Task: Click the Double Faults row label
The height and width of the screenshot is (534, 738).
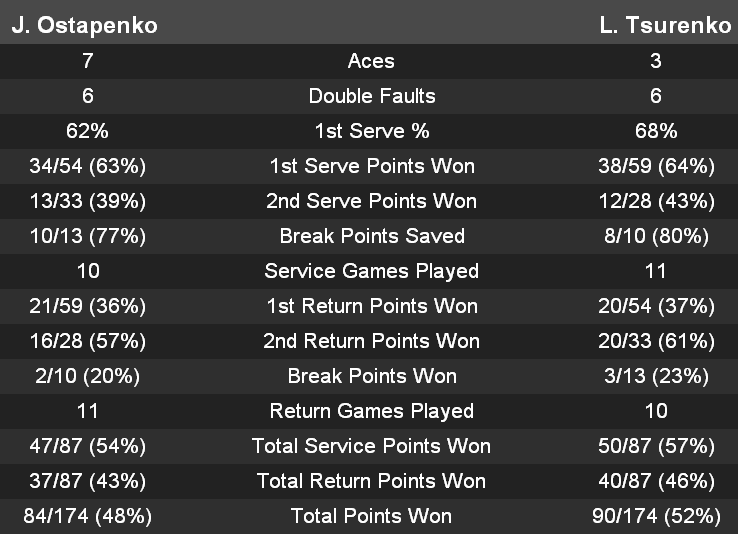Action: [x=371, y=96]
